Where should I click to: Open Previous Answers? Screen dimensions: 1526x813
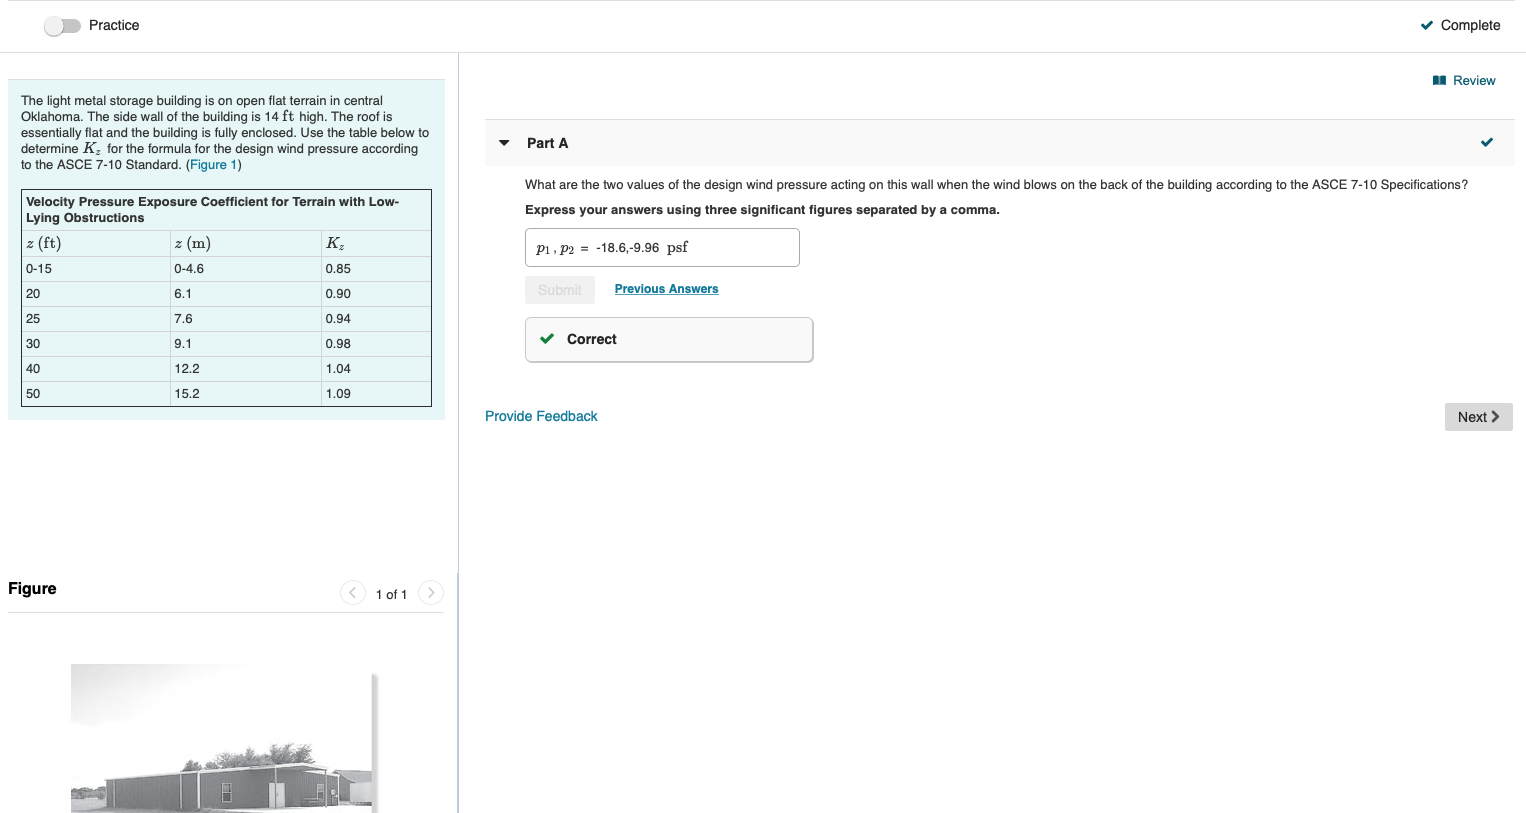pyautogui.click(x=666, y=288)
